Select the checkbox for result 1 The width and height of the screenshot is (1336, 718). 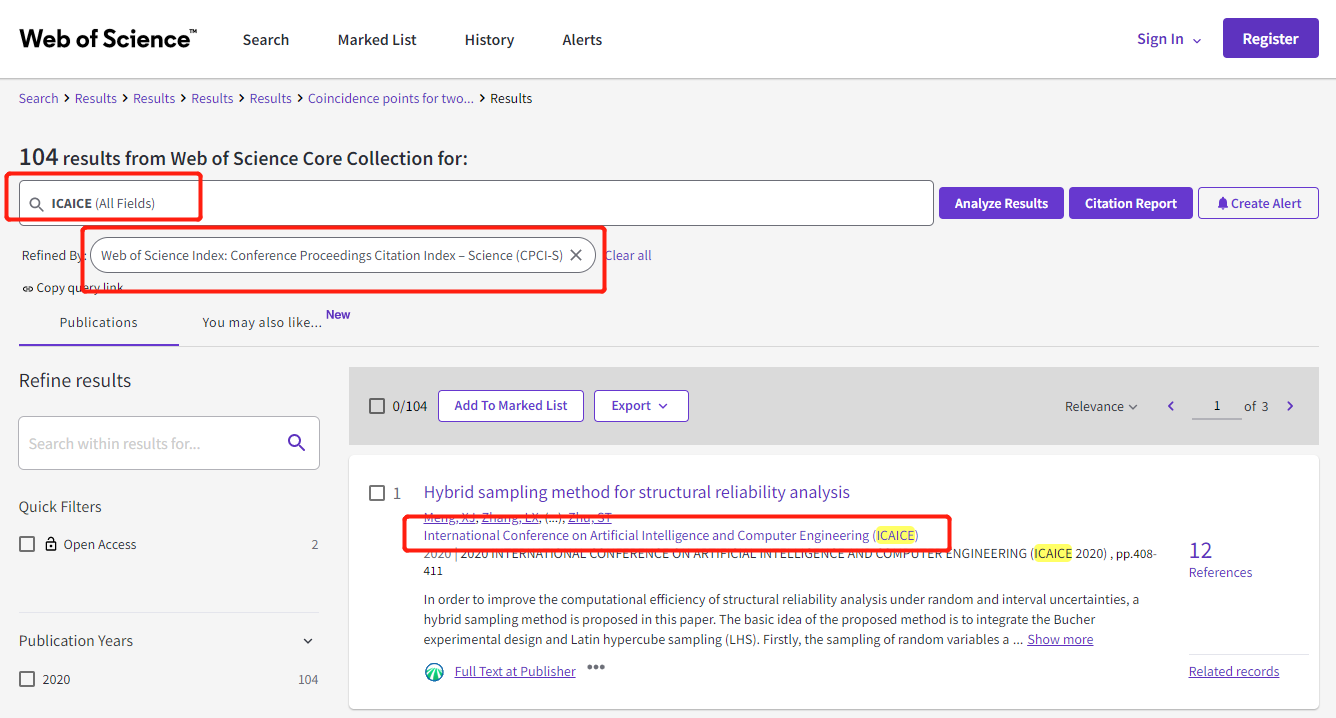coord(377,493)
